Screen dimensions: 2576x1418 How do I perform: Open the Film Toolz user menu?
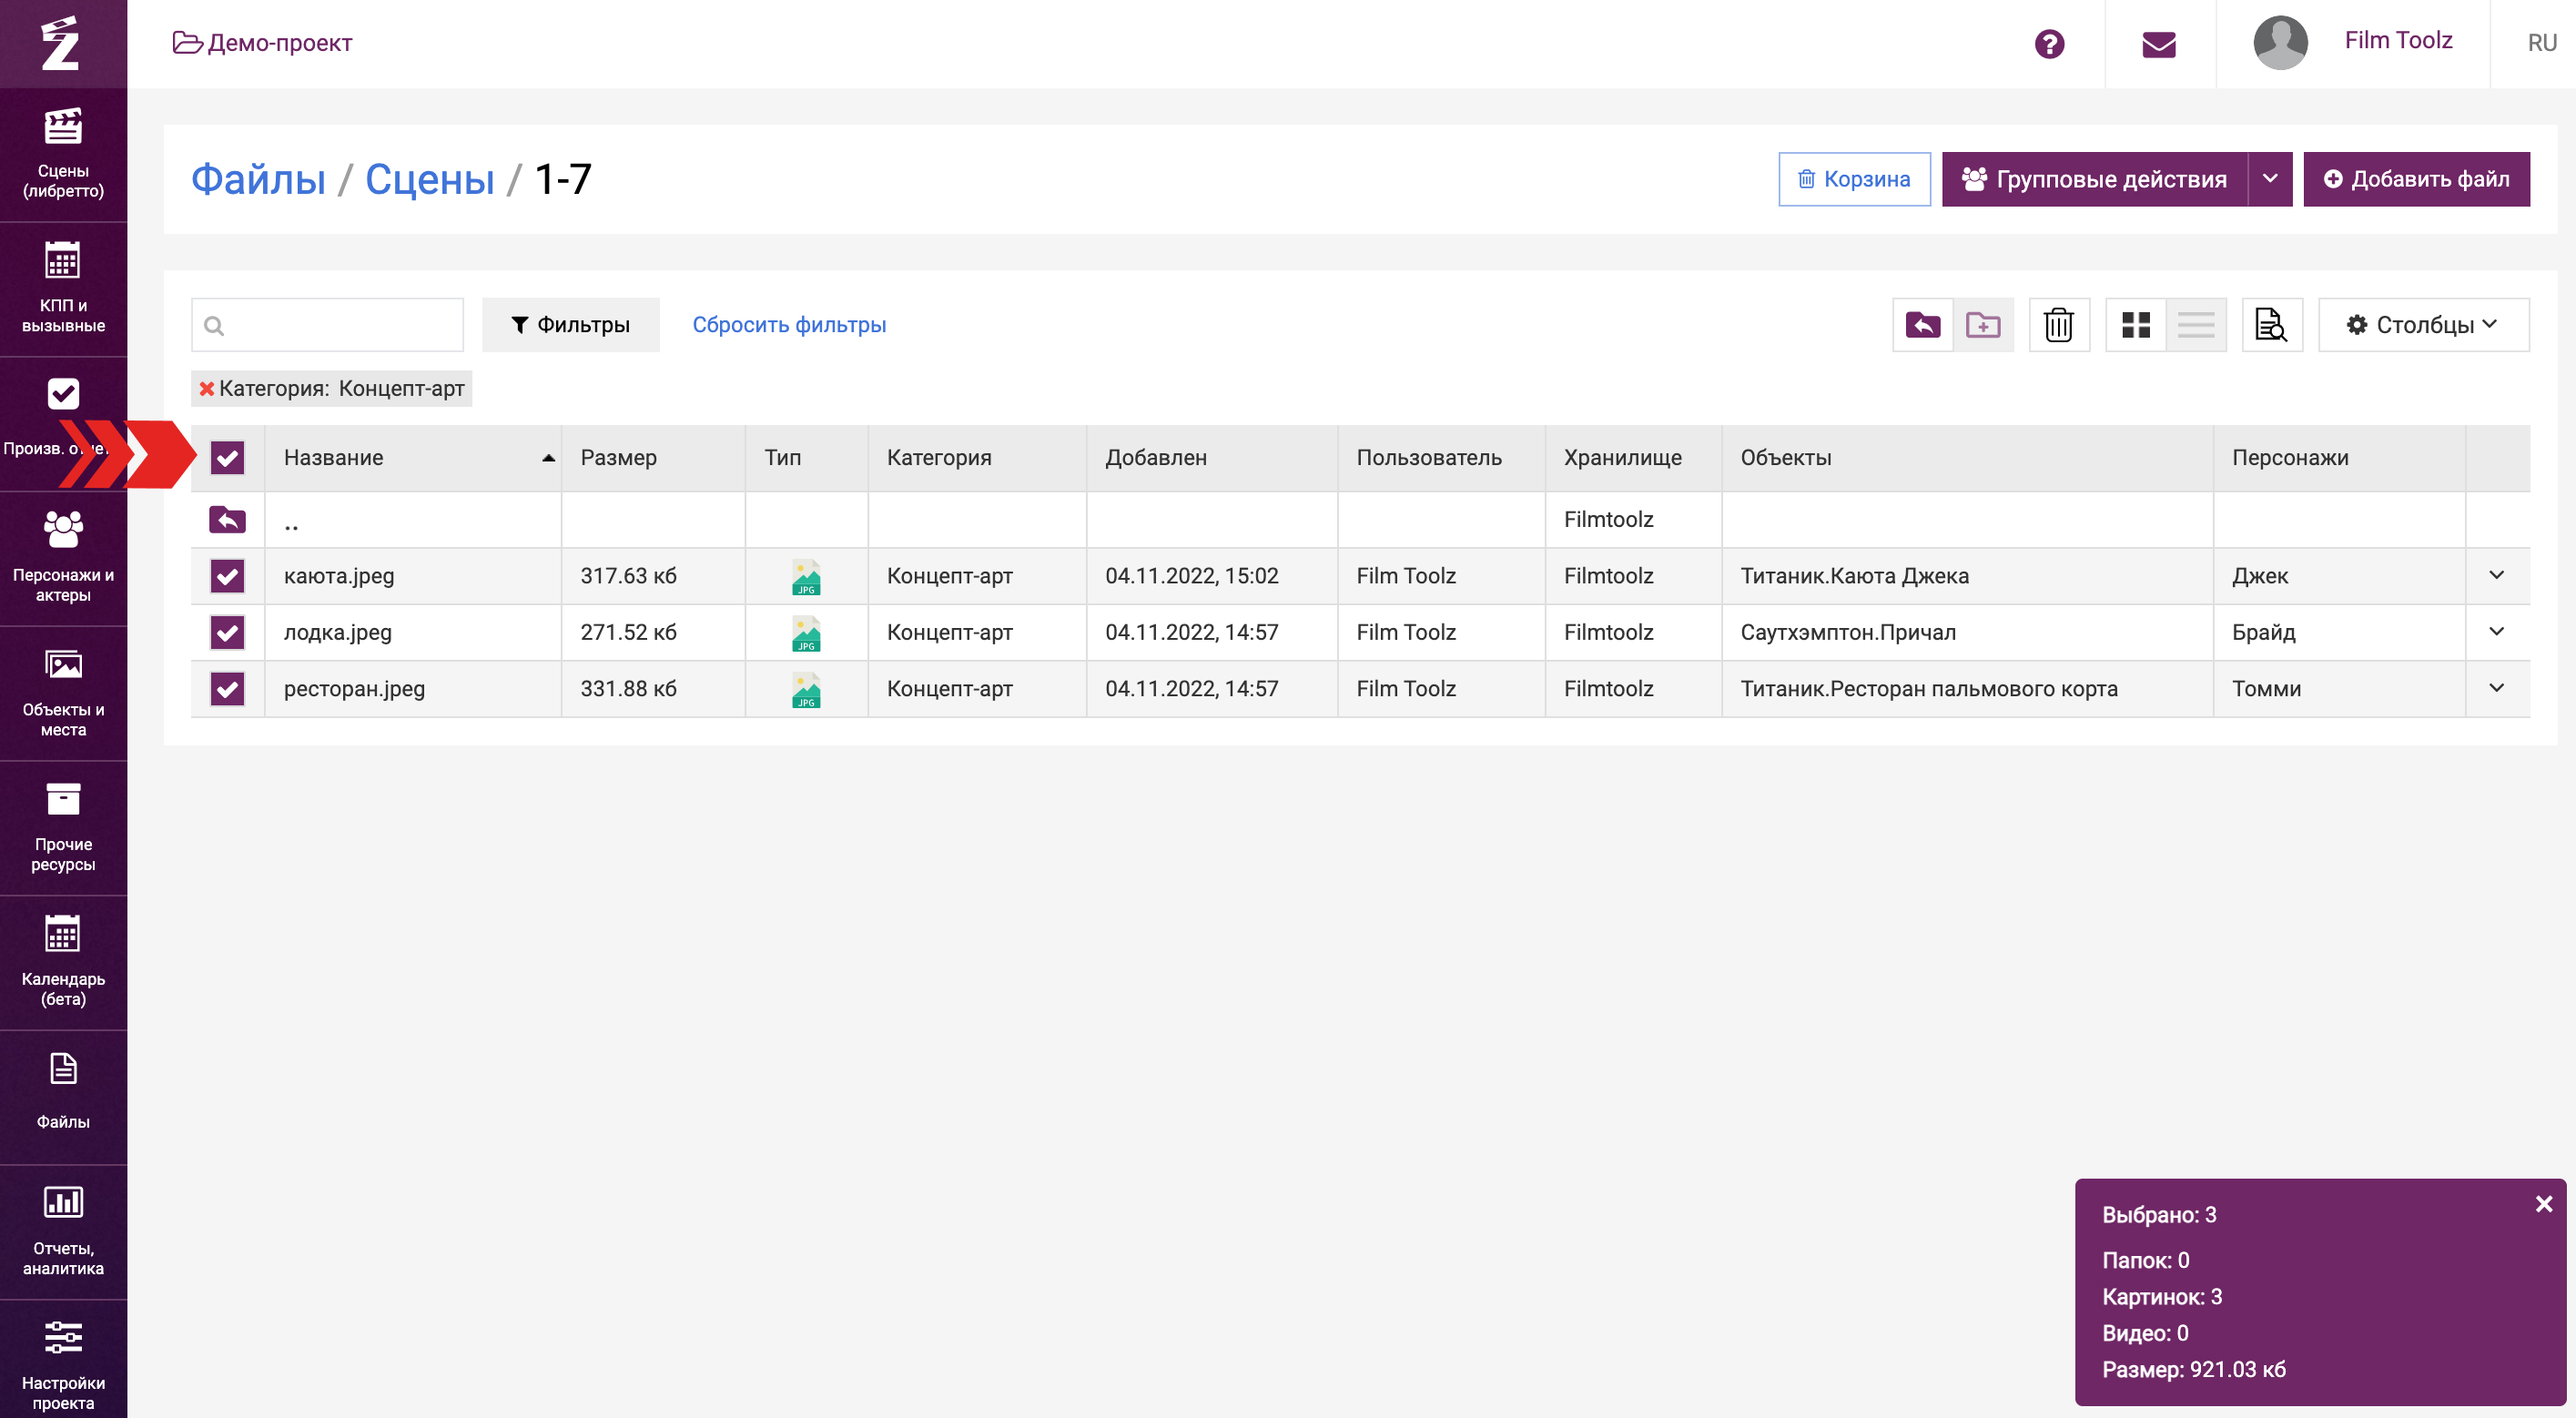pos(2398,40)
